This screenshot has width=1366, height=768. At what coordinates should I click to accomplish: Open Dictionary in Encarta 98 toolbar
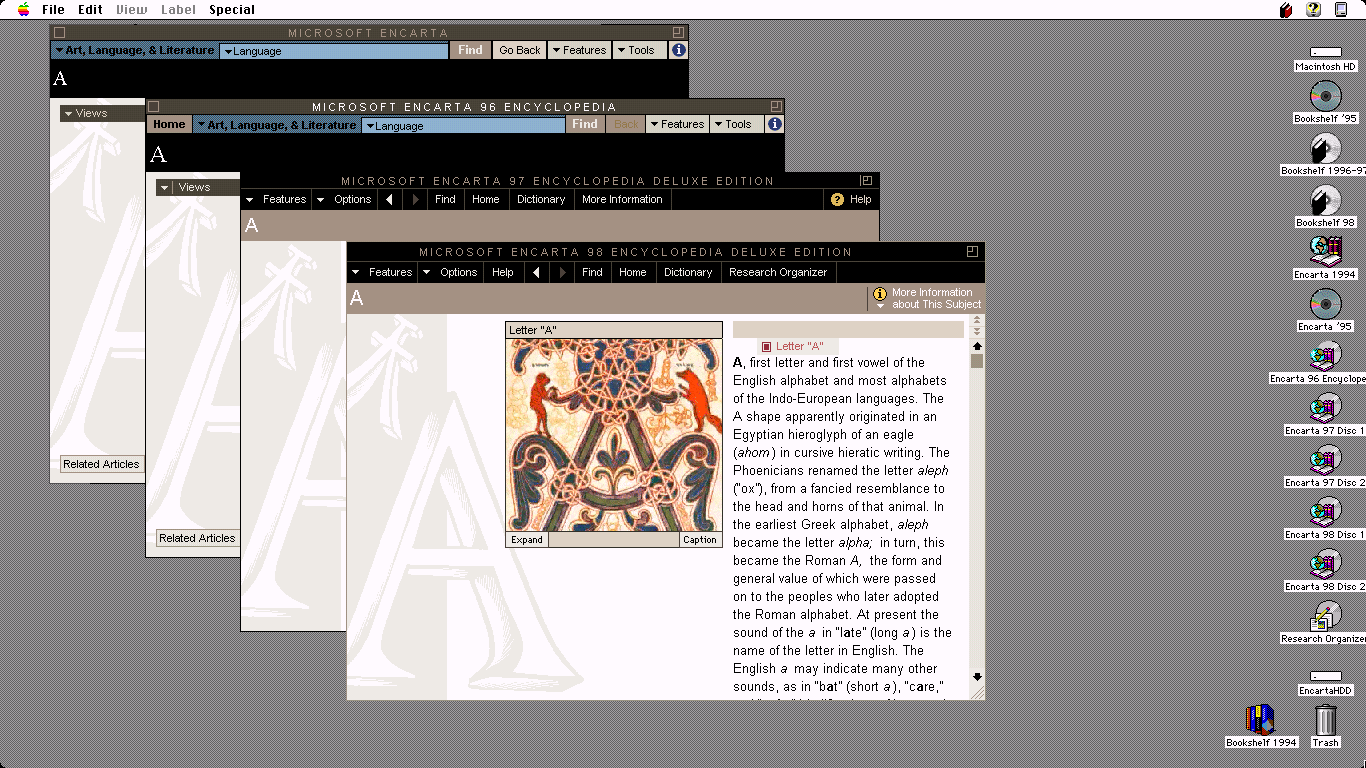point(688,272)
